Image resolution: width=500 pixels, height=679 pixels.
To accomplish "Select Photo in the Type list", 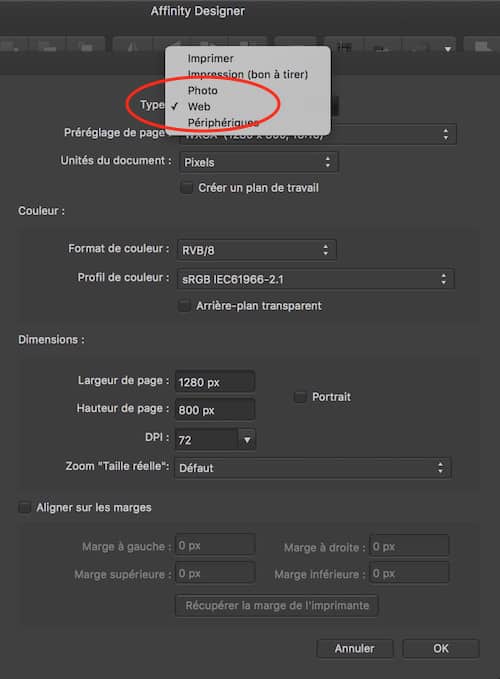I will [203, 91].
